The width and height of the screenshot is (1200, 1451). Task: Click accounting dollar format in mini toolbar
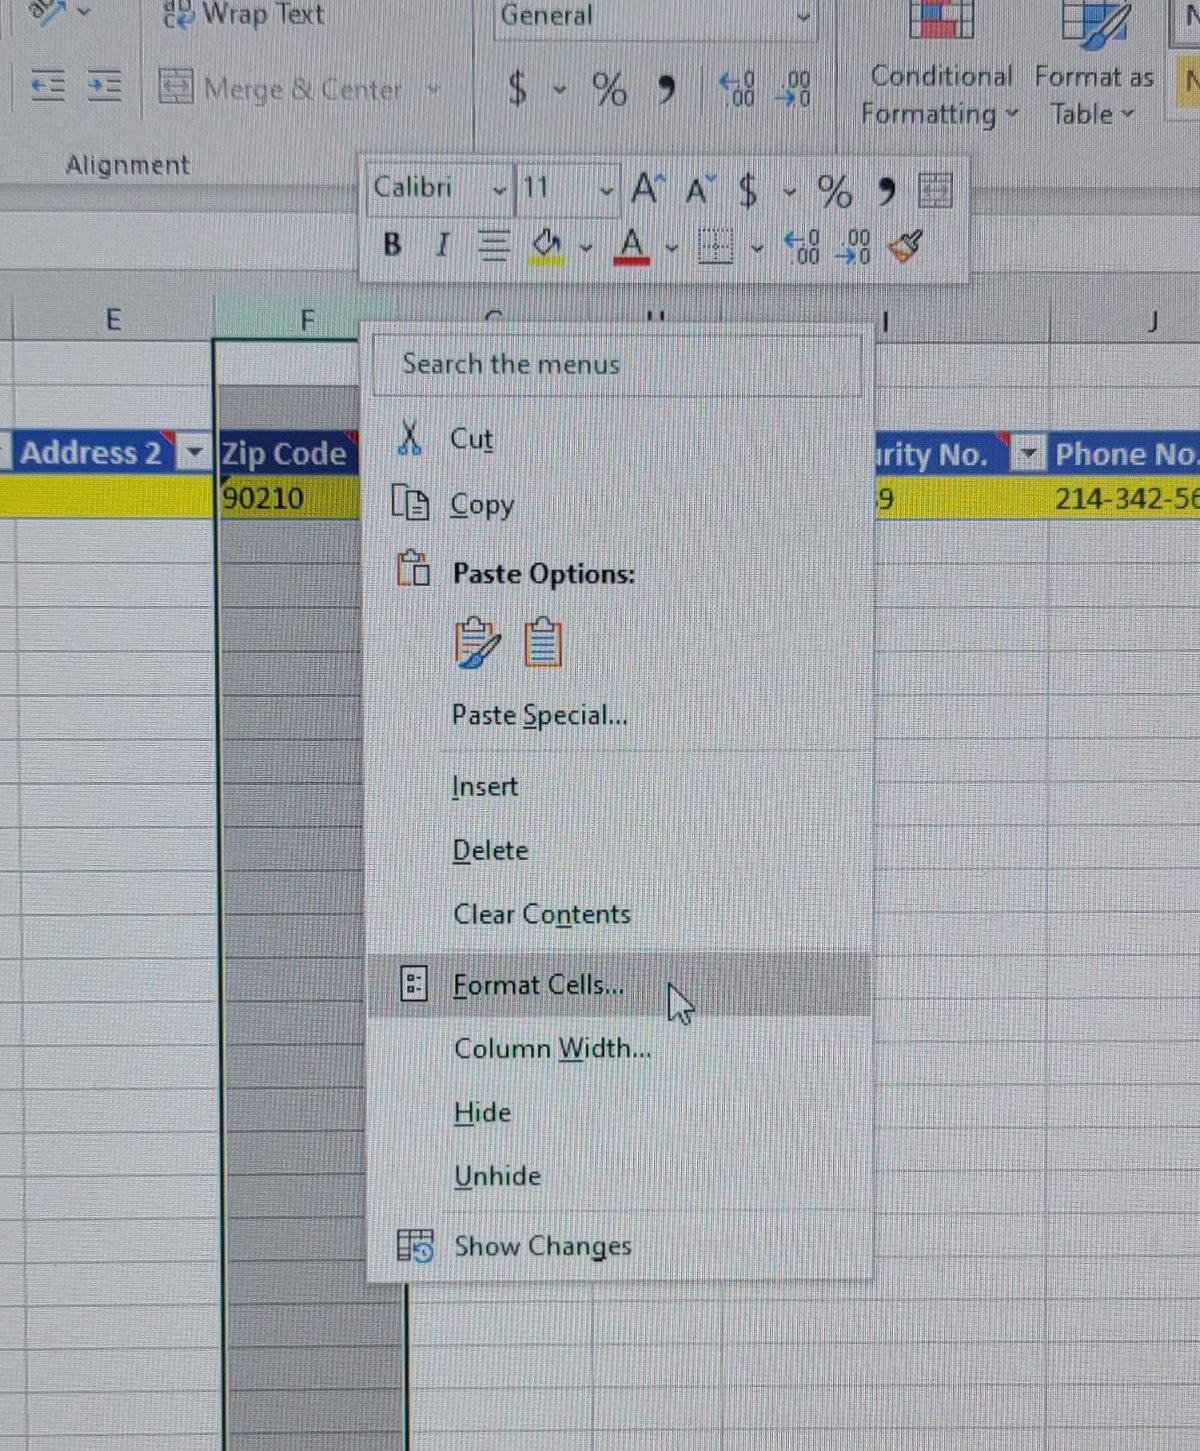coord(747,190)
